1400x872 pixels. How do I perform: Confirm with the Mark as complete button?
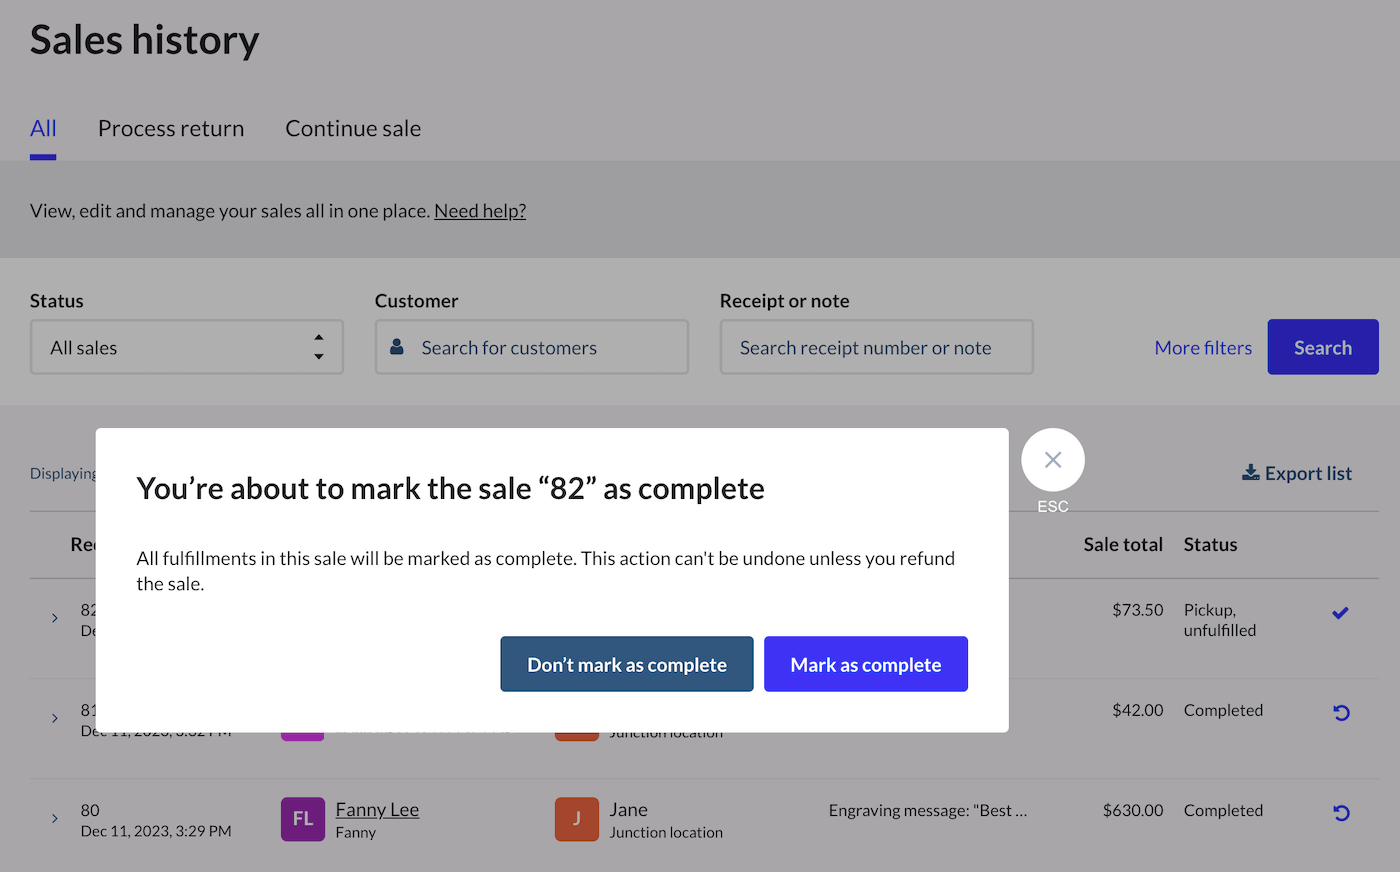(x=865, y=664)
